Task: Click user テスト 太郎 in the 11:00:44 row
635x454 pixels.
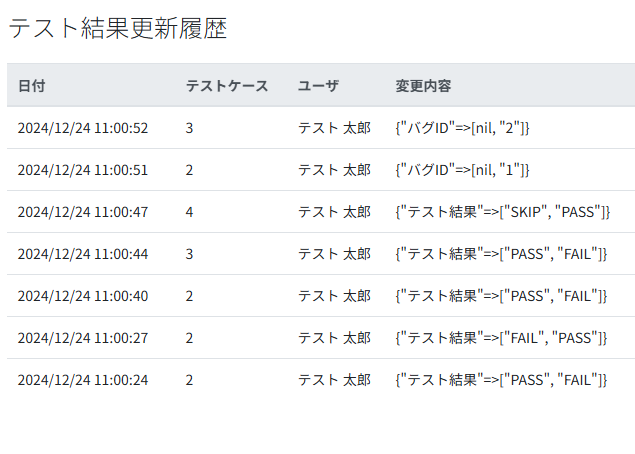Action: click(x=335, y=254)
